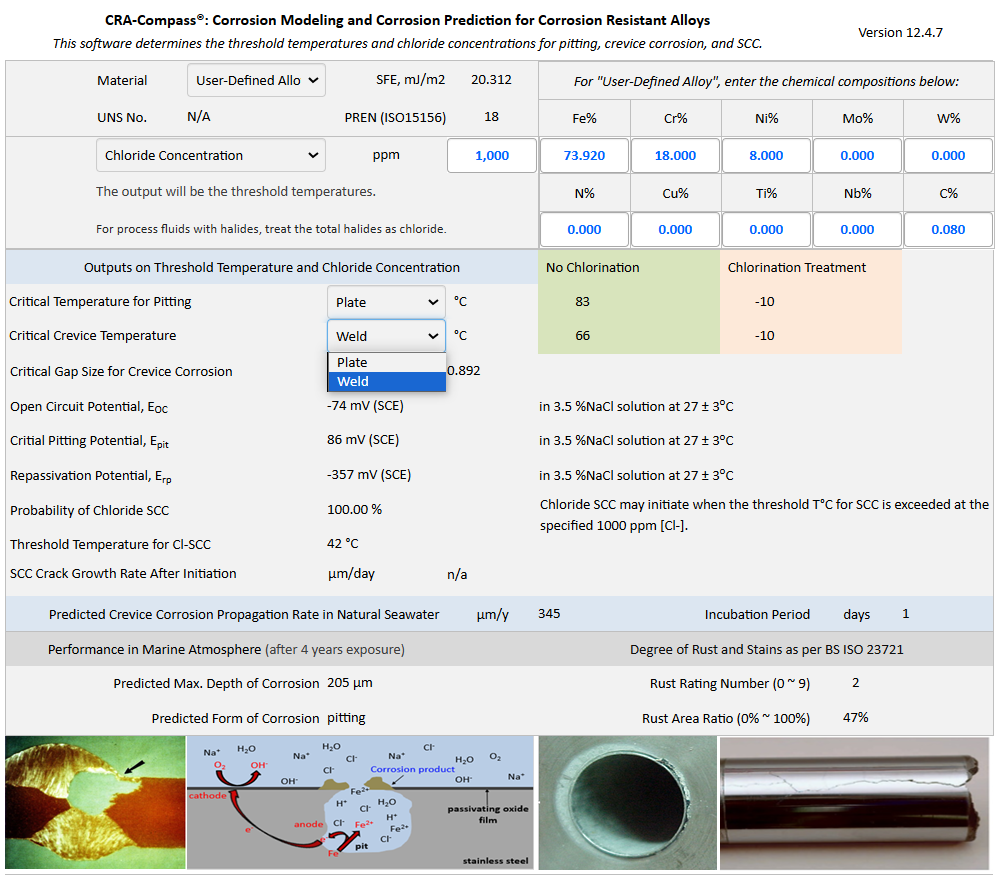This screenshot has height=883, width=999.
Task: Click the chloride SCC probability 100.00 %
Action: [354, 510]
